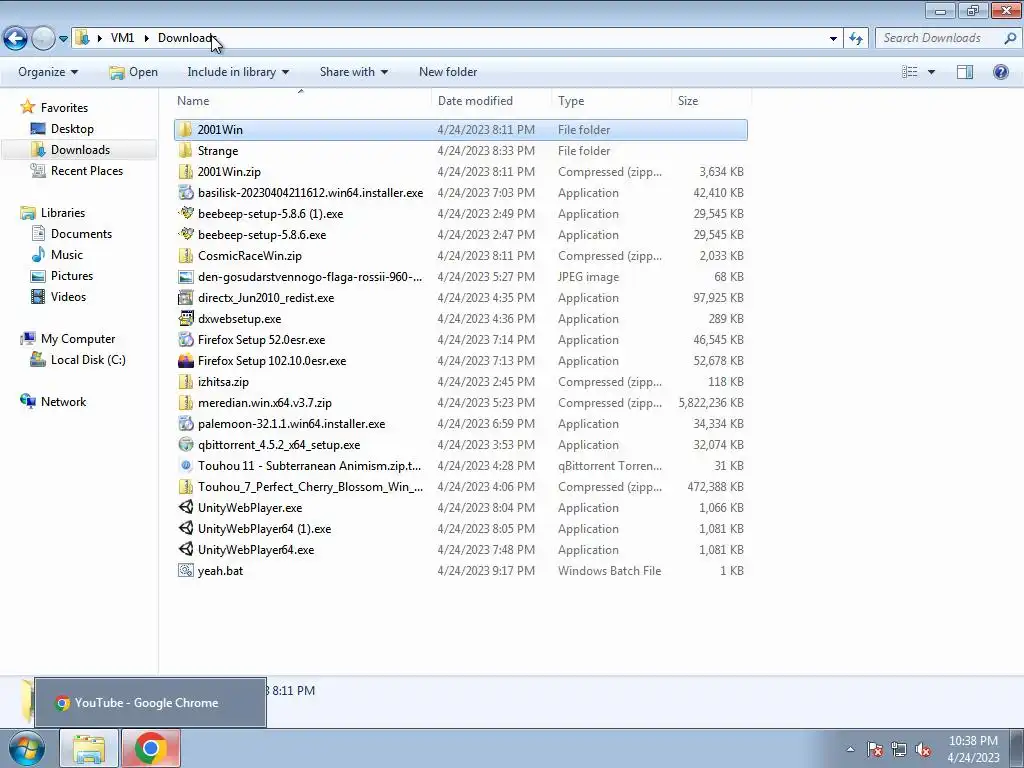Create a New folder

[448, 72]
